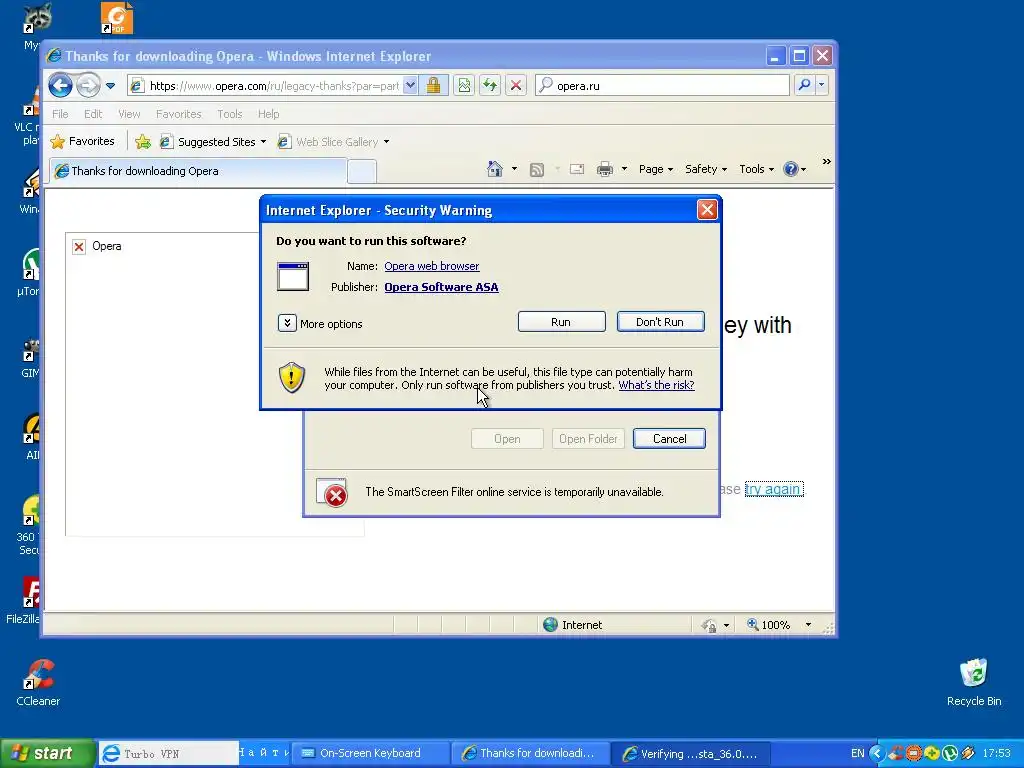Click the Don't Run button
The width and height of the screenshot is (1024, 768).
pyautogui.click(x=660, y=322)
